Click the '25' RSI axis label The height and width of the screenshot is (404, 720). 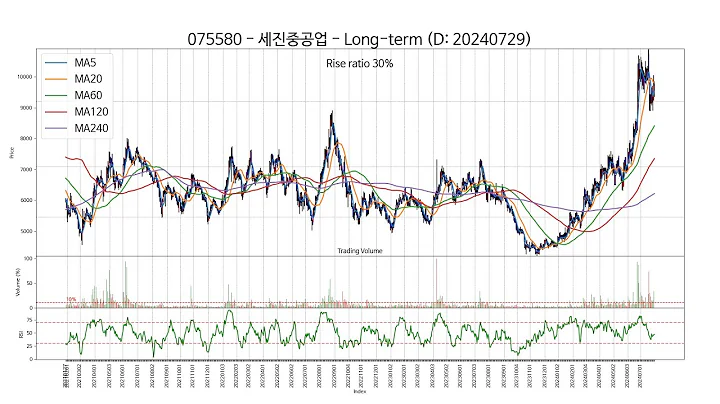(x=29, y=346)
